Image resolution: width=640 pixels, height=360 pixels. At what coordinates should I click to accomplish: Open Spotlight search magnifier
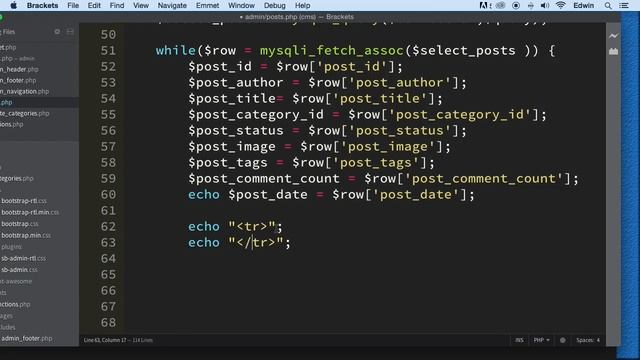[x=608, y=5]
